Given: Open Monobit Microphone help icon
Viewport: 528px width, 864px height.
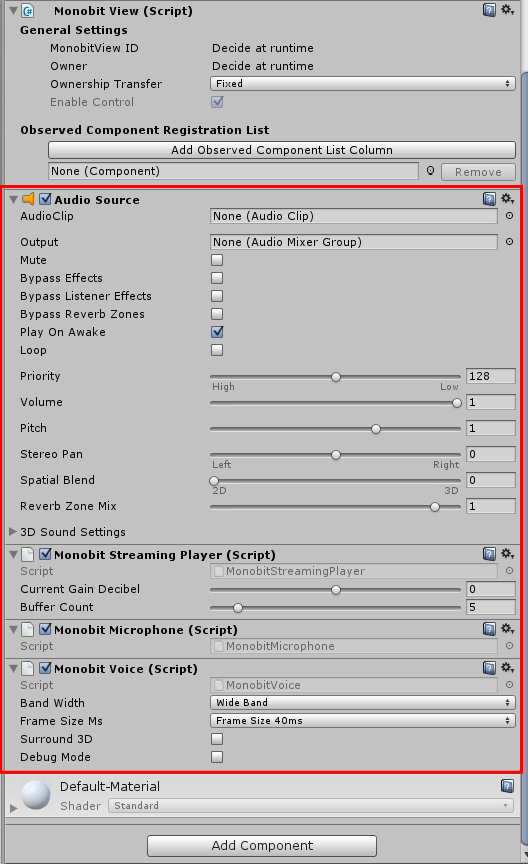Looking at the screenshot, I should click(x=489, y=629).
